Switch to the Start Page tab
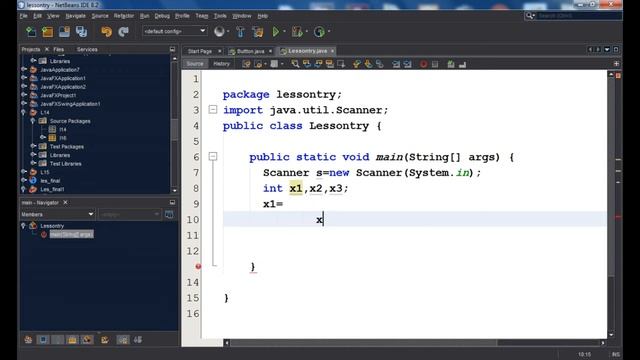 [200, 51]
